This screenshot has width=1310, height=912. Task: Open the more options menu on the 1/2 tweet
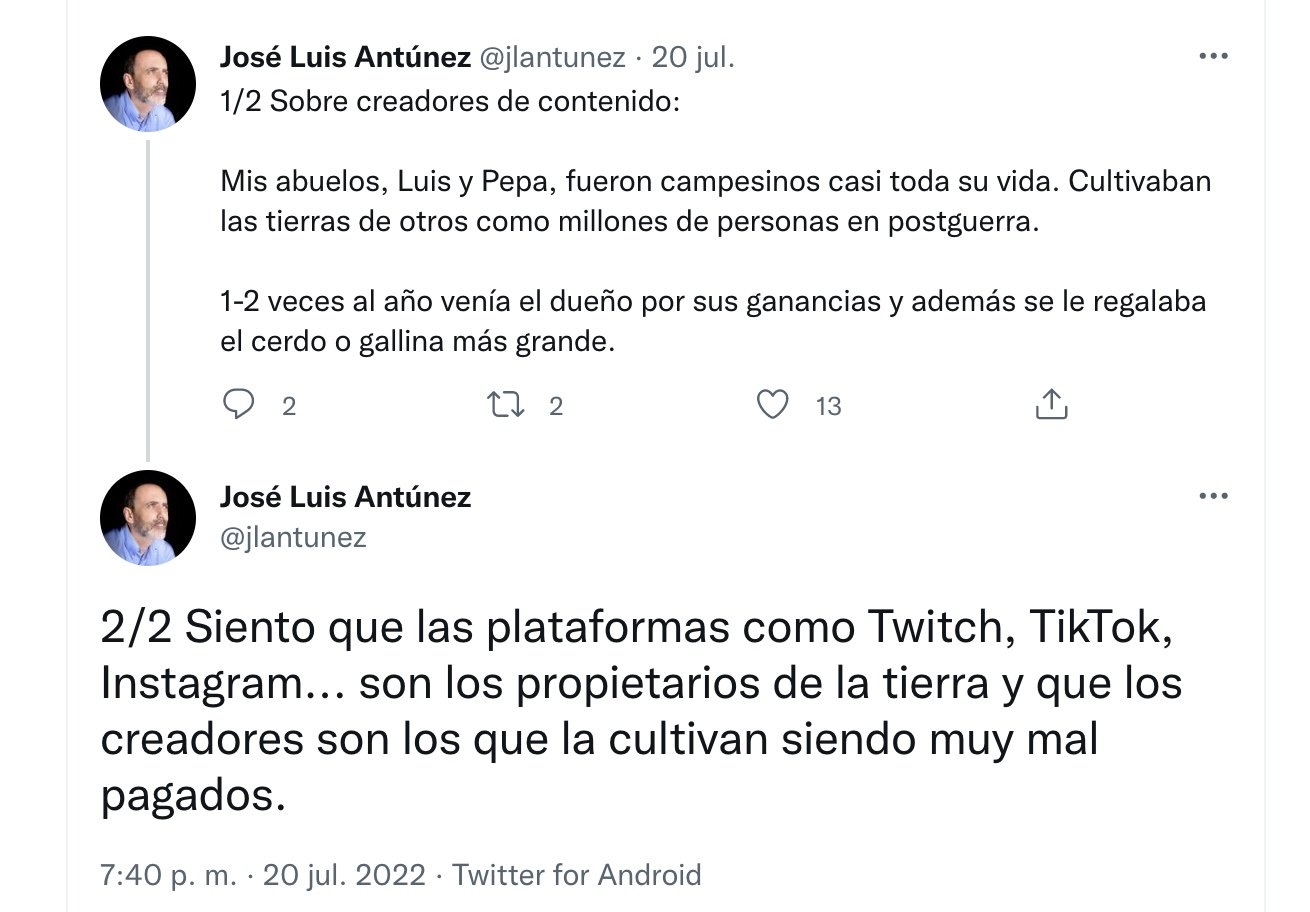1213,57
